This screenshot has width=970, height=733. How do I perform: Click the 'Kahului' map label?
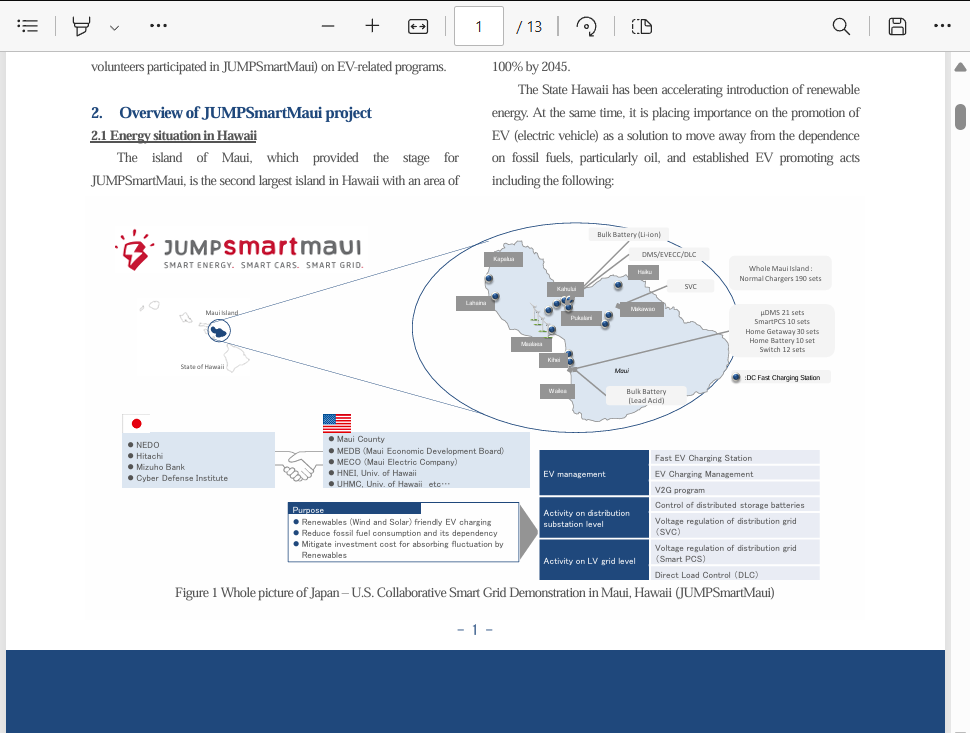pos(566,289)
